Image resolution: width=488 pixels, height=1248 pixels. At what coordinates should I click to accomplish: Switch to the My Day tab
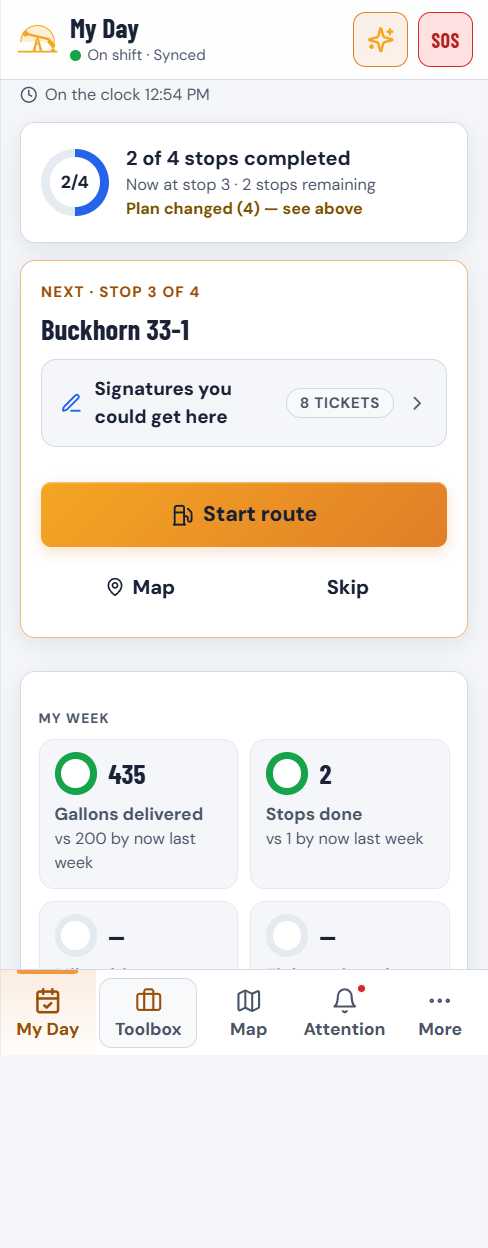tap(48, 1012)
